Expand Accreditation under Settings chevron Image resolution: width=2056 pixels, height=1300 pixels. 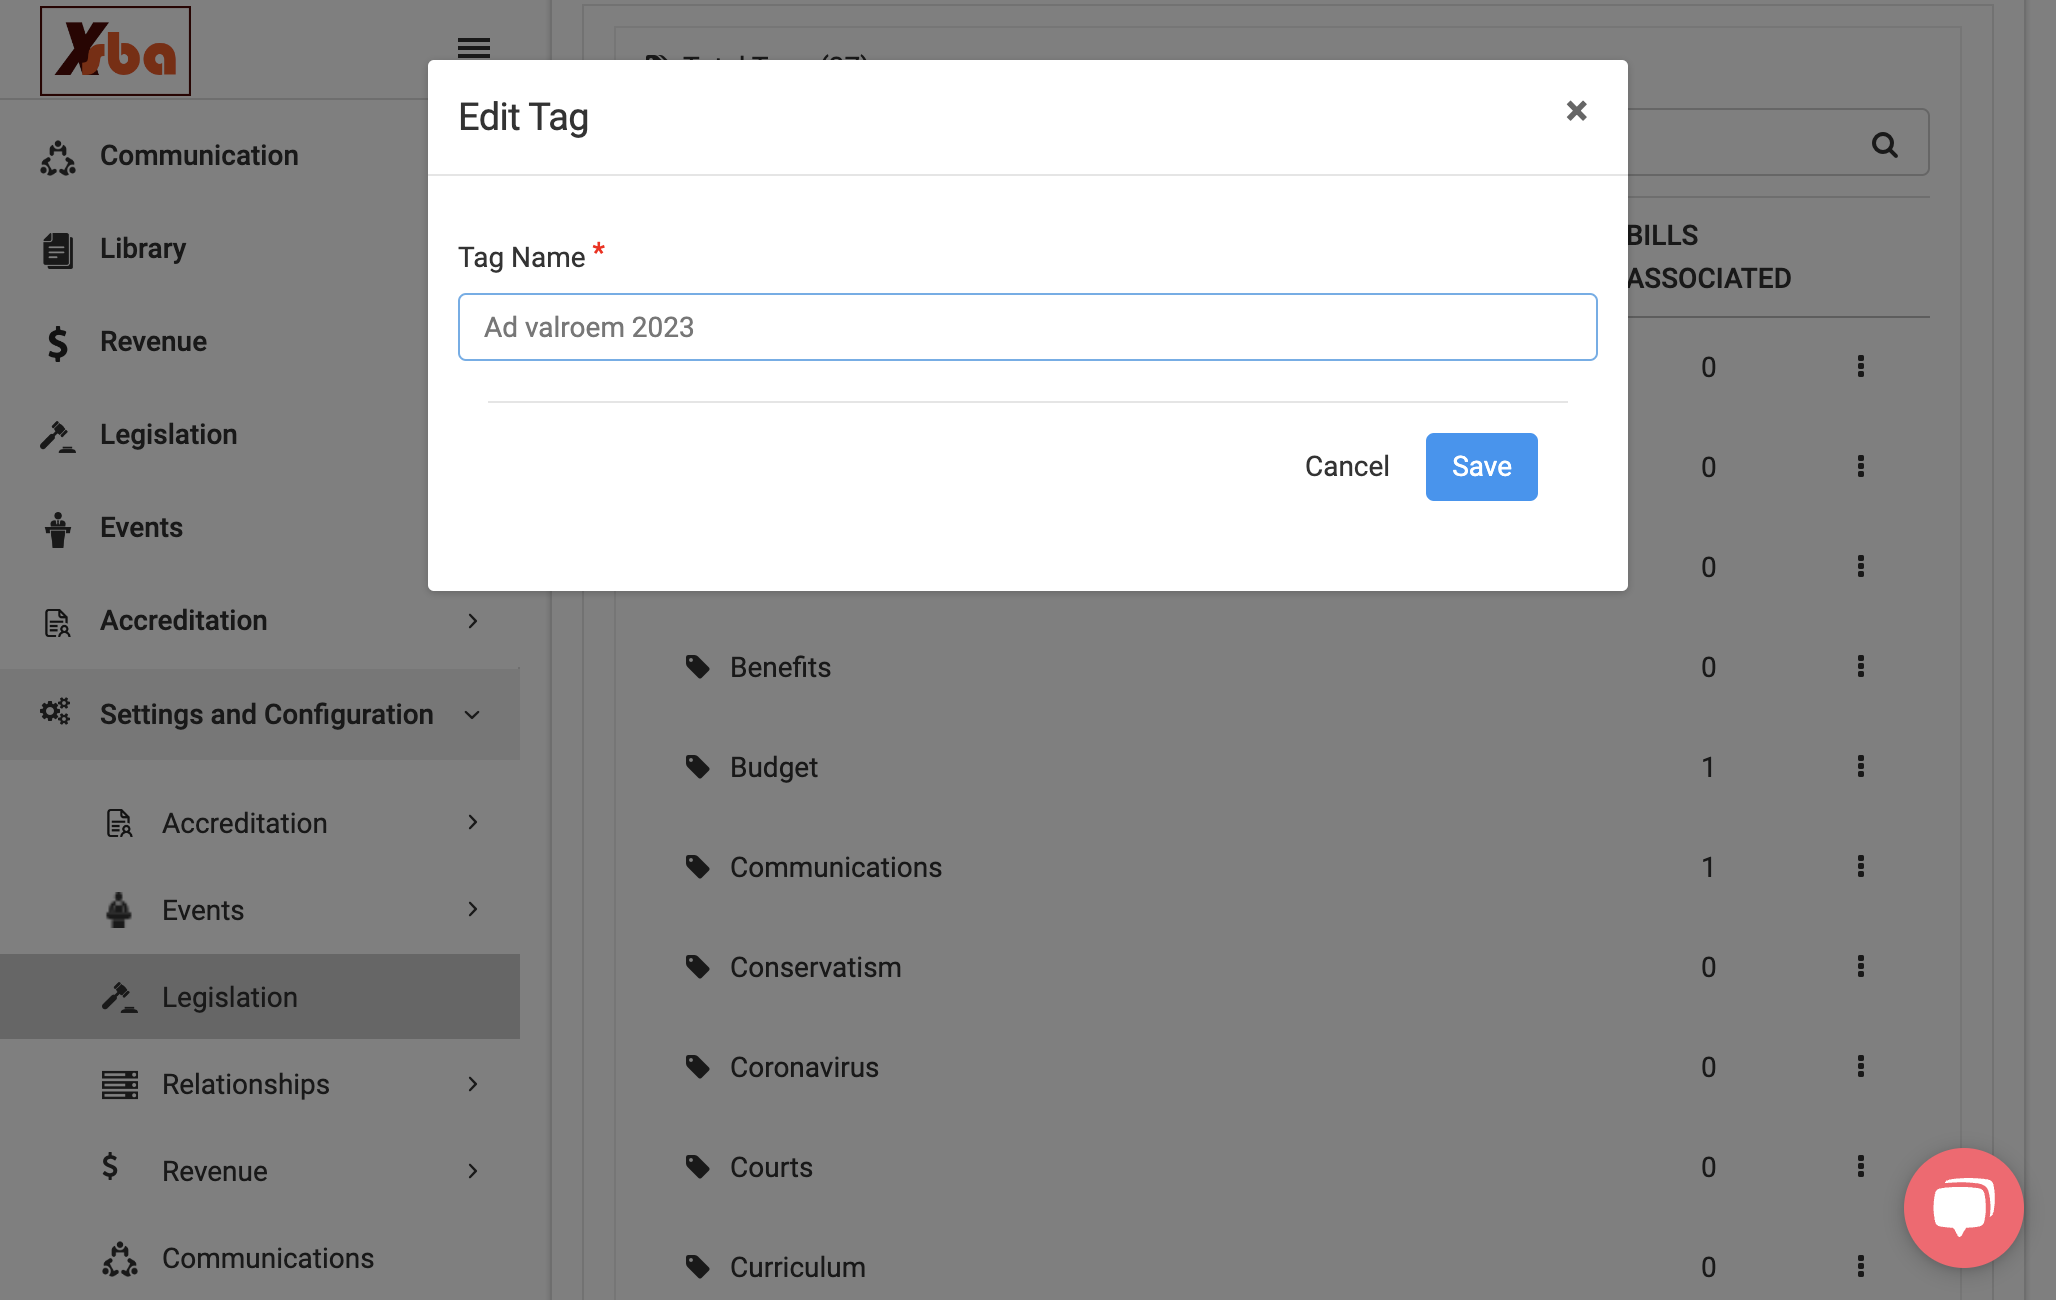coord(472,822)
